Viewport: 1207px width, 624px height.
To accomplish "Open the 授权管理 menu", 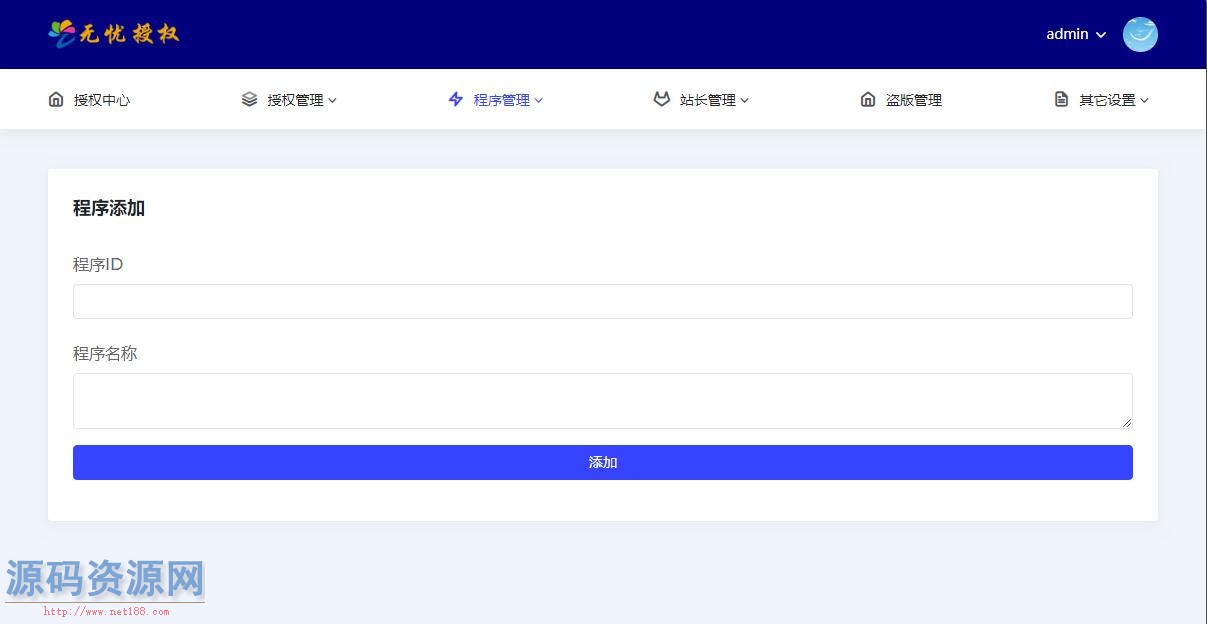I will (295, 100).
